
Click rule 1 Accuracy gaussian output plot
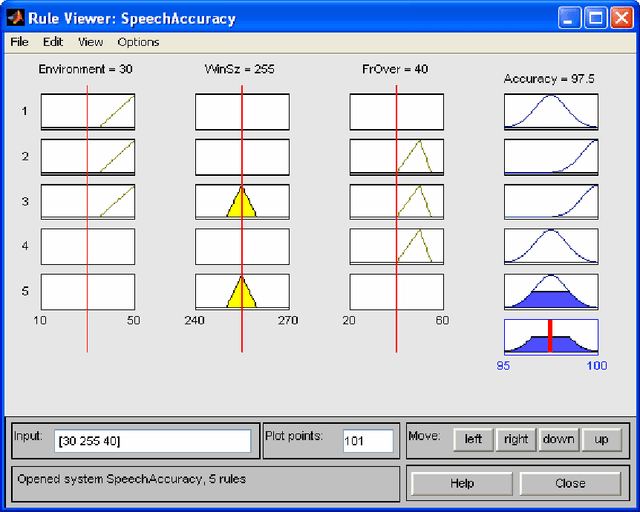pyautogui.click(x=551, y=112)
